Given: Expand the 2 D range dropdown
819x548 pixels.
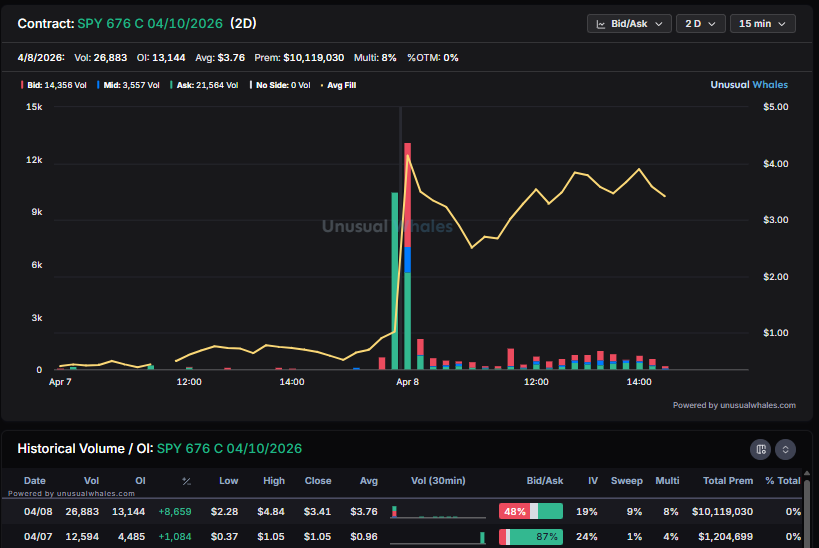Looking at the screenshot, I should point(699,24).
